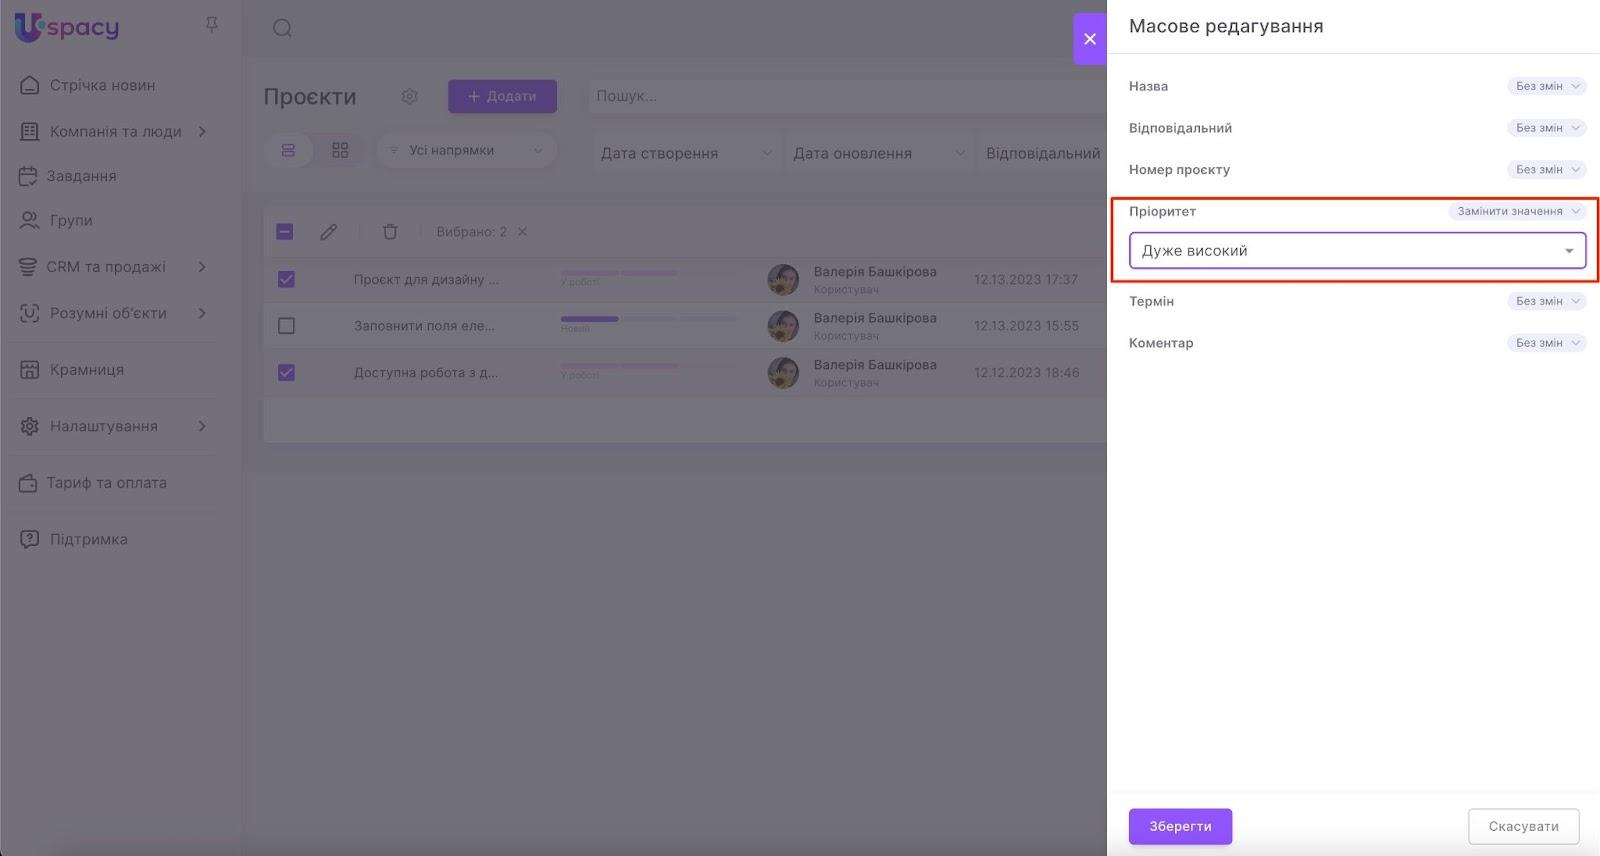Open Тариф та оплата in the sidebar
The image size is (1600, 856).
point(107,483)
